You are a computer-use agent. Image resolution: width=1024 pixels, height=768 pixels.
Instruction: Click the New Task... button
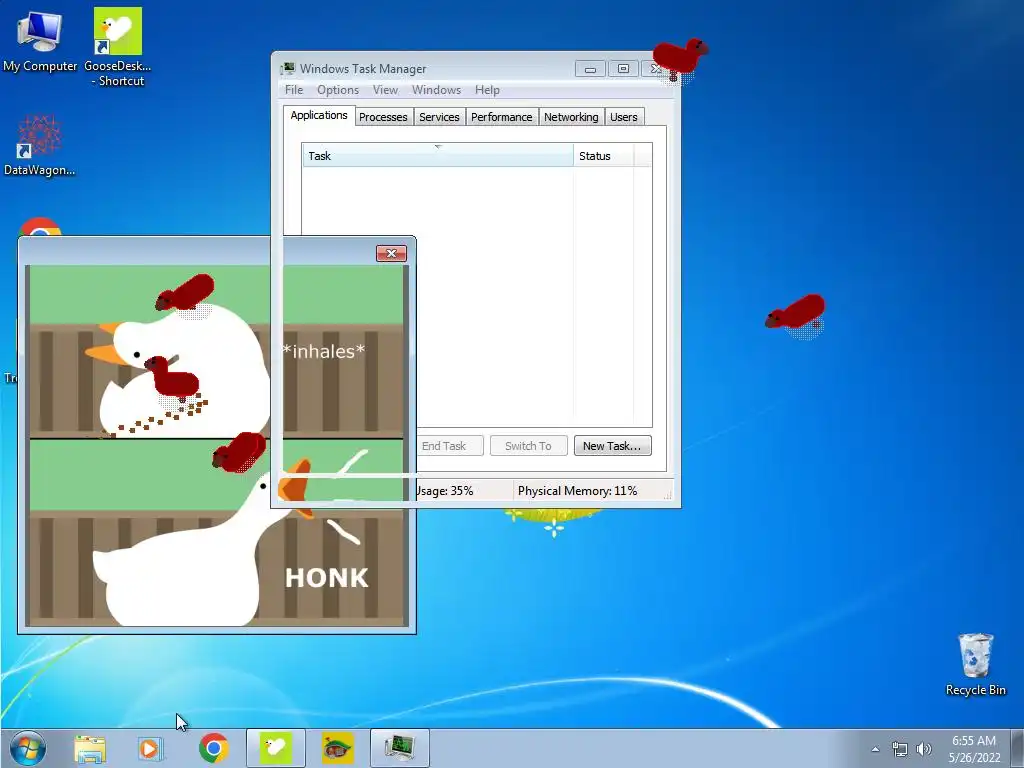pyautogui.click(x=613, y=446)
